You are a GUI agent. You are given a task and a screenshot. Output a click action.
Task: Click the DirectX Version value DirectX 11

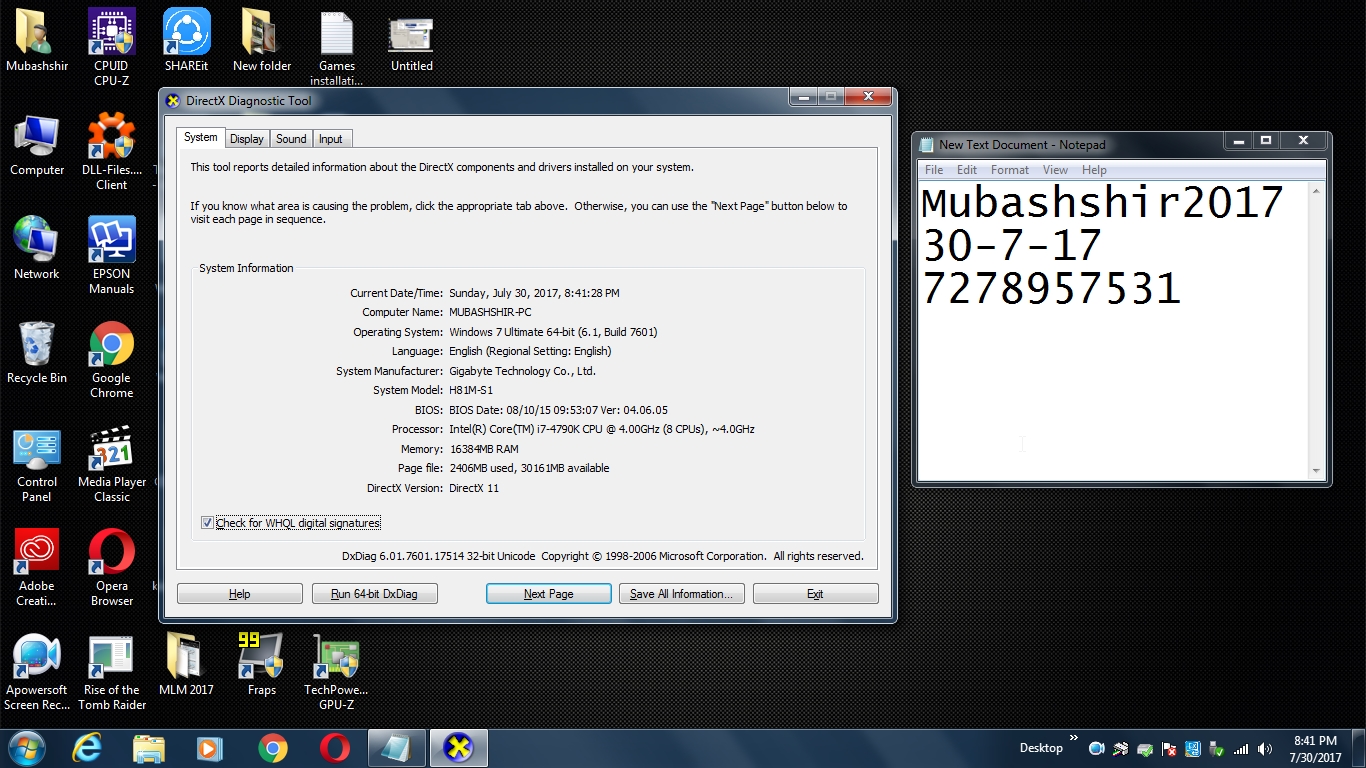click(x=474, y=488)
